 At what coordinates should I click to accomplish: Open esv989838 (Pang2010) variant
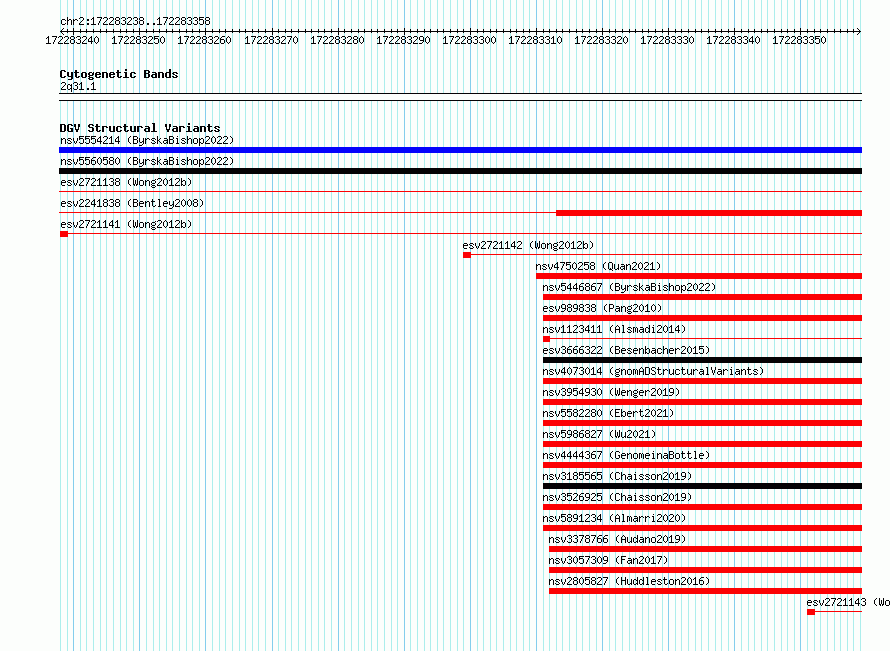point(602,308)
